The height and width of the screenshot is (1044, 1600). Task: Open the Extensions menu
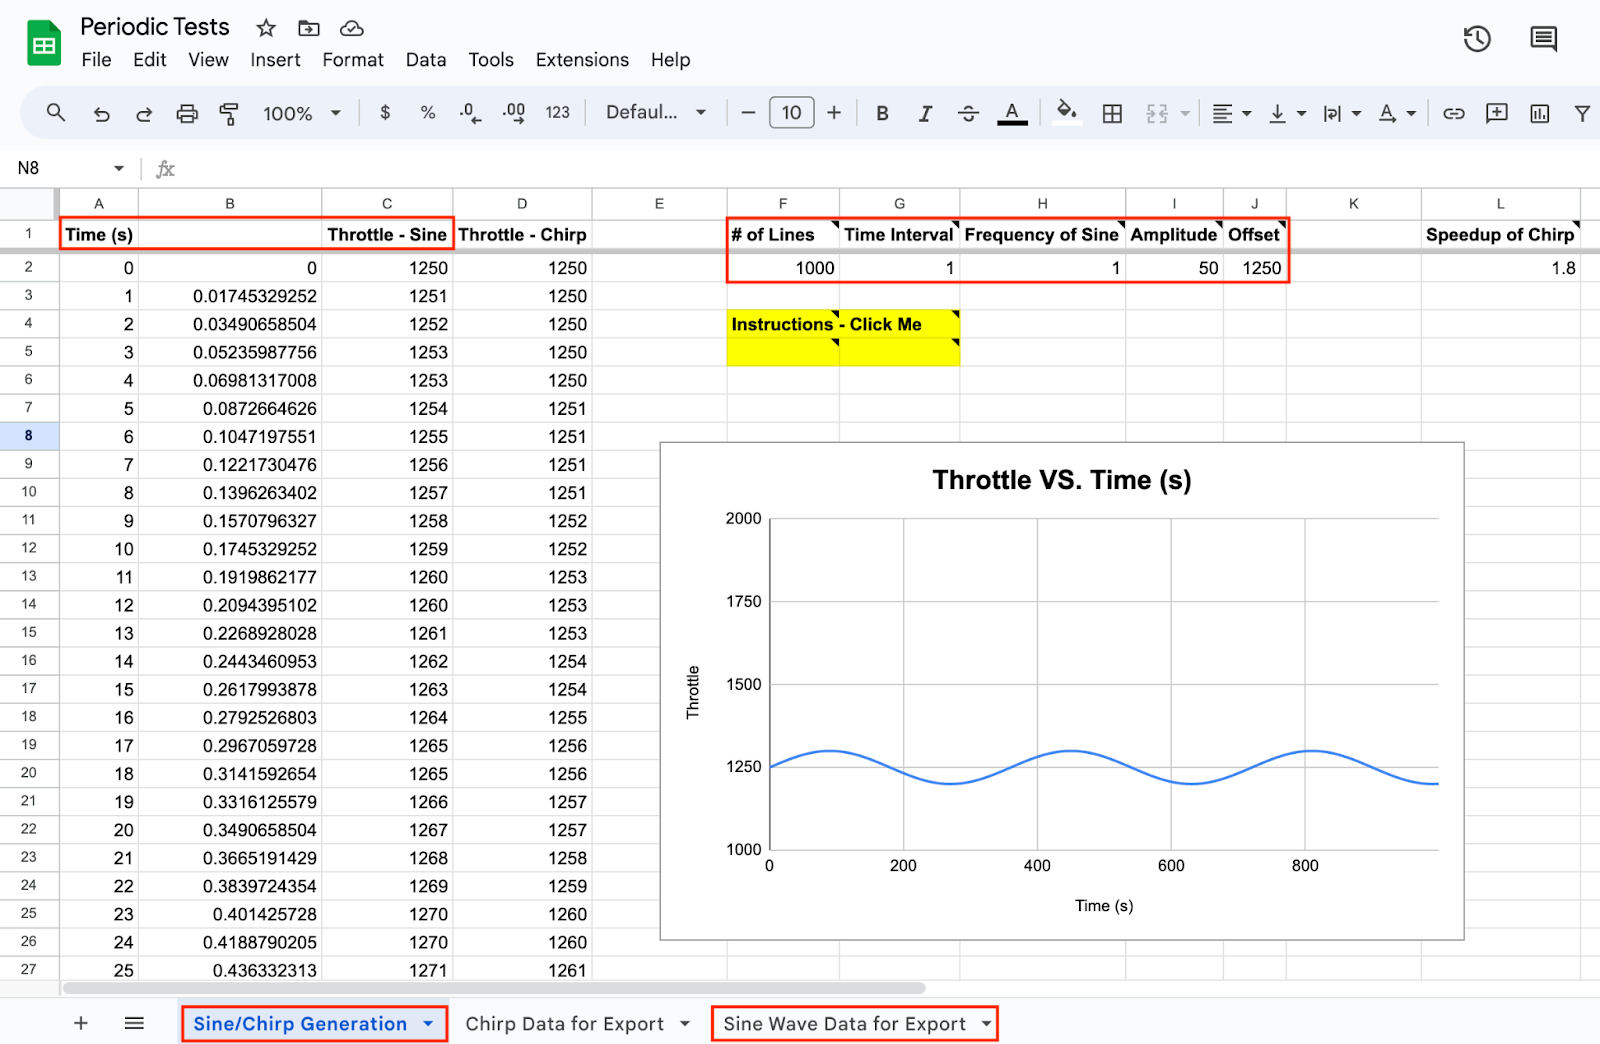coord(582,60)
